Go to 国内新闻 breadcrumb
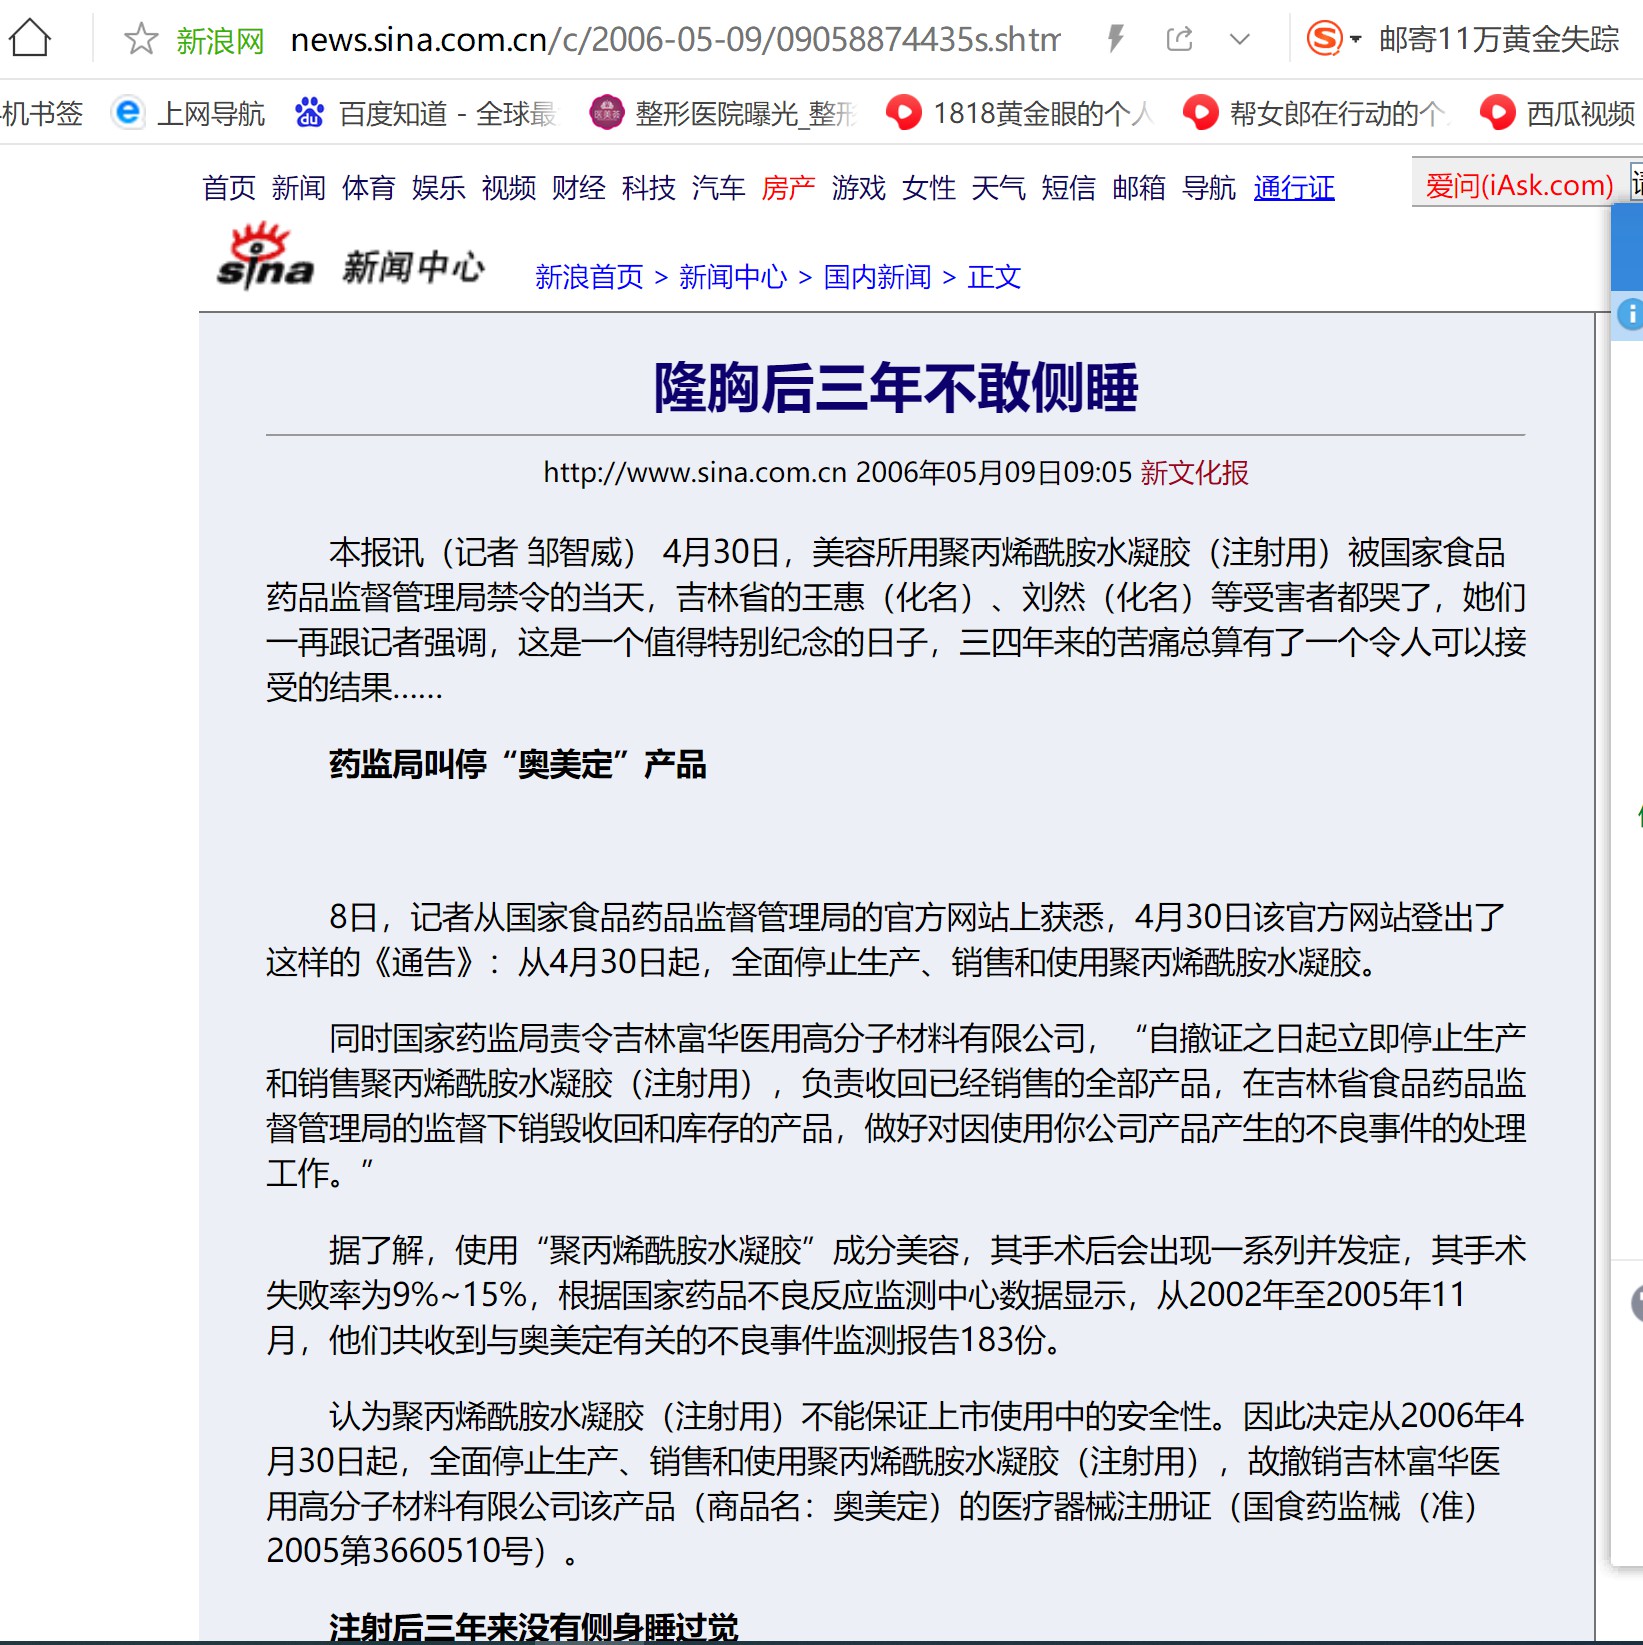 tap(877, 276)
